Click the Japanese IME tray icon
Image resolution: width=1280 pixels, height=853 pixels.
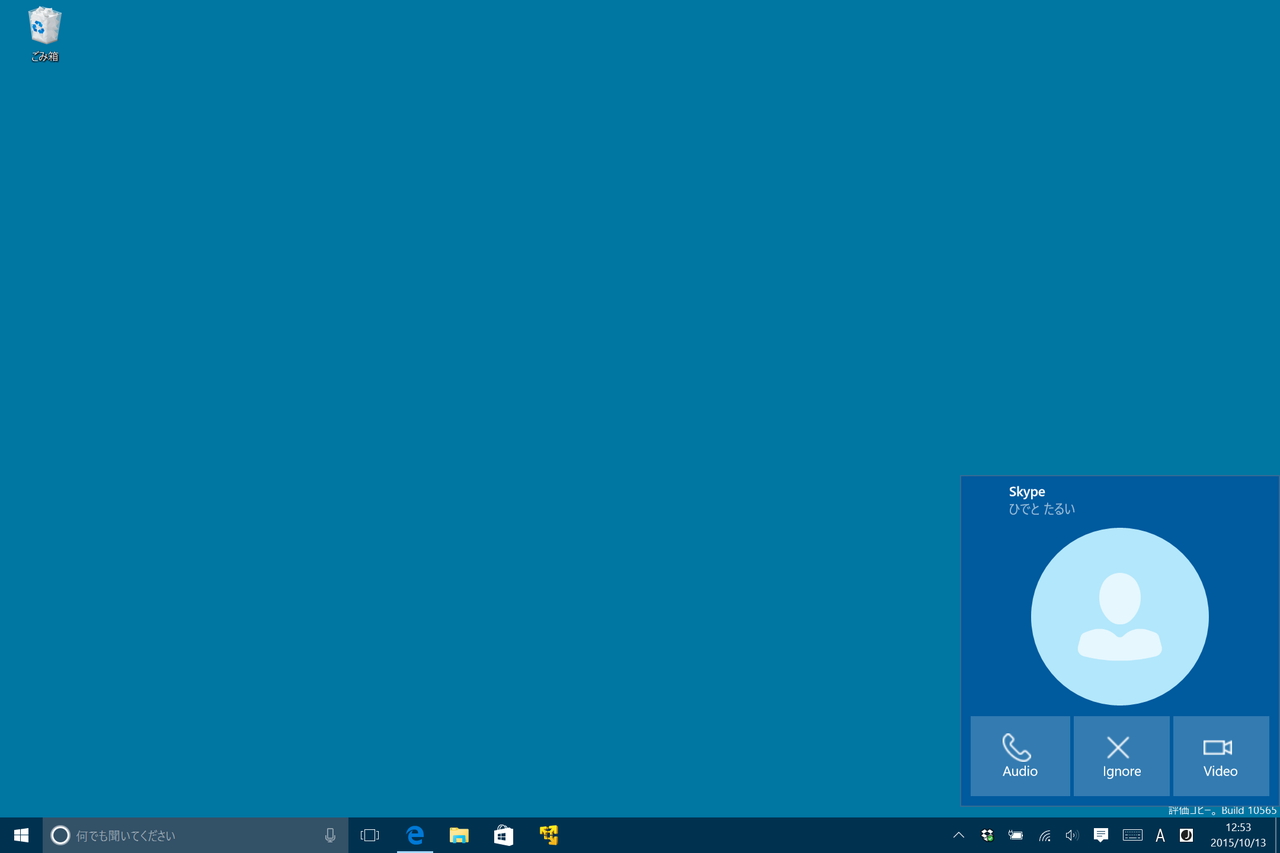tap(1187, 835)
